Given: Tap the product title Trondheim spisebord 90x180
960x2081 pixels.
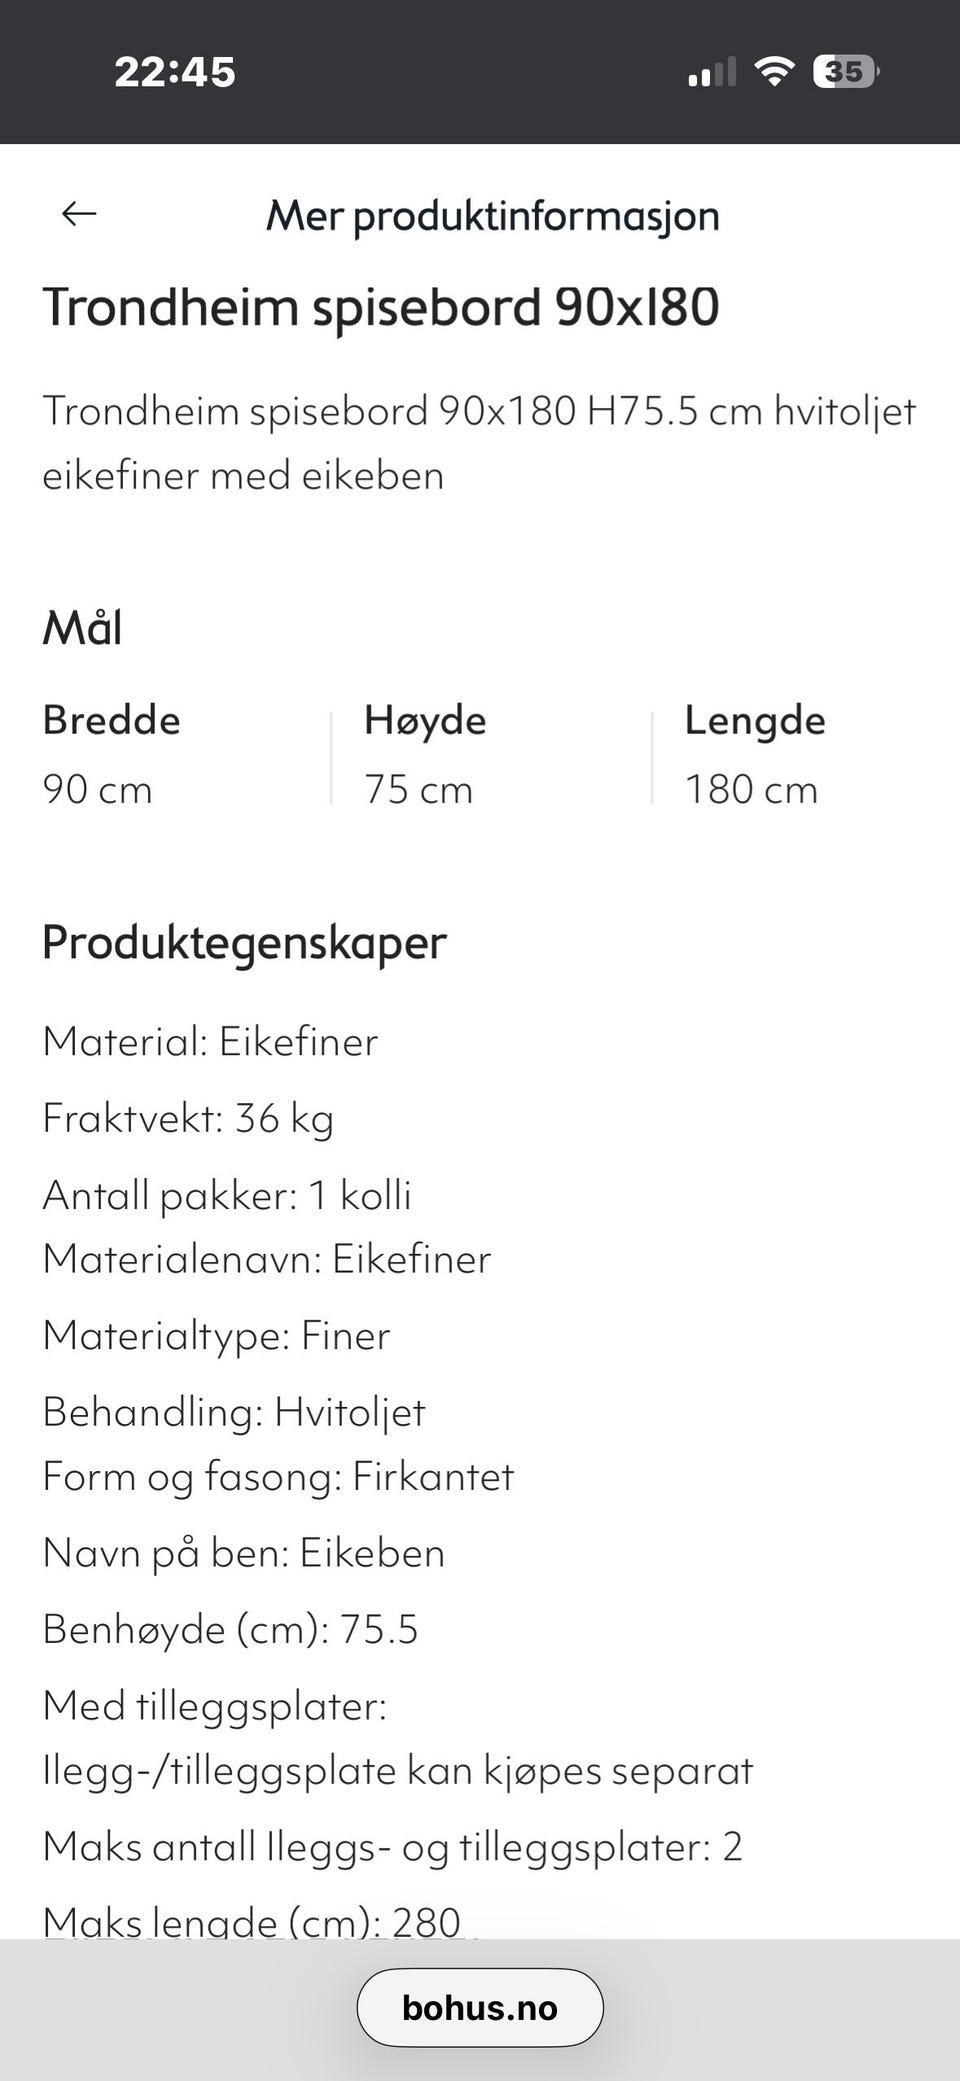Looking at the screenshot, I should [380, 308].
